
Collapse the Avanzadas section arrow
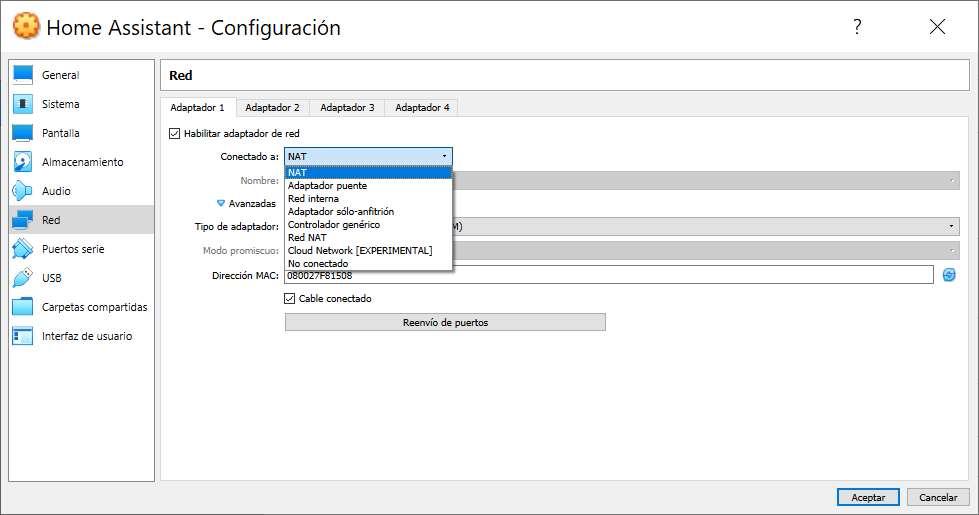tap(221, 203)
